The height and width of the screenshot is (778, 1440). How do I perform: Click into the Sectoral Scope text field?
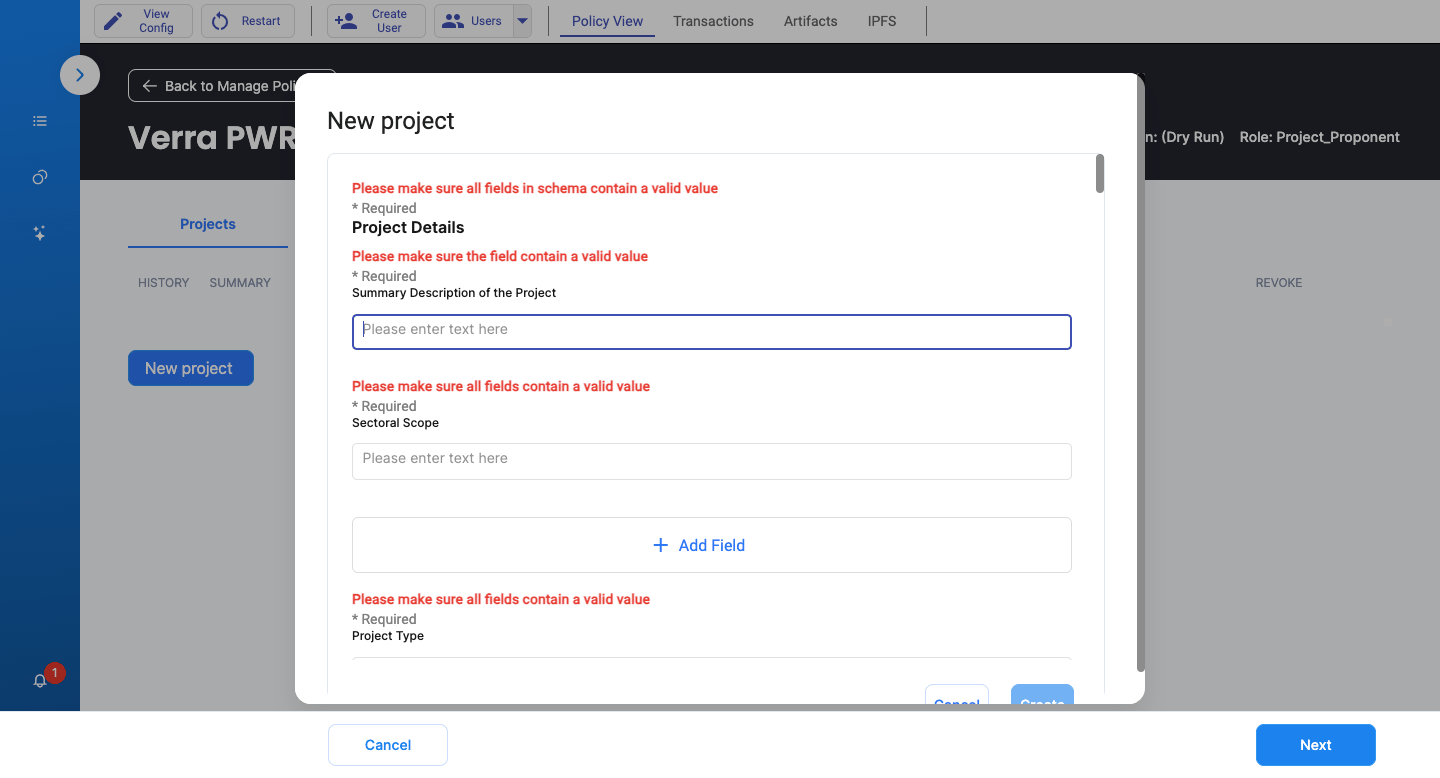point(712,461)
